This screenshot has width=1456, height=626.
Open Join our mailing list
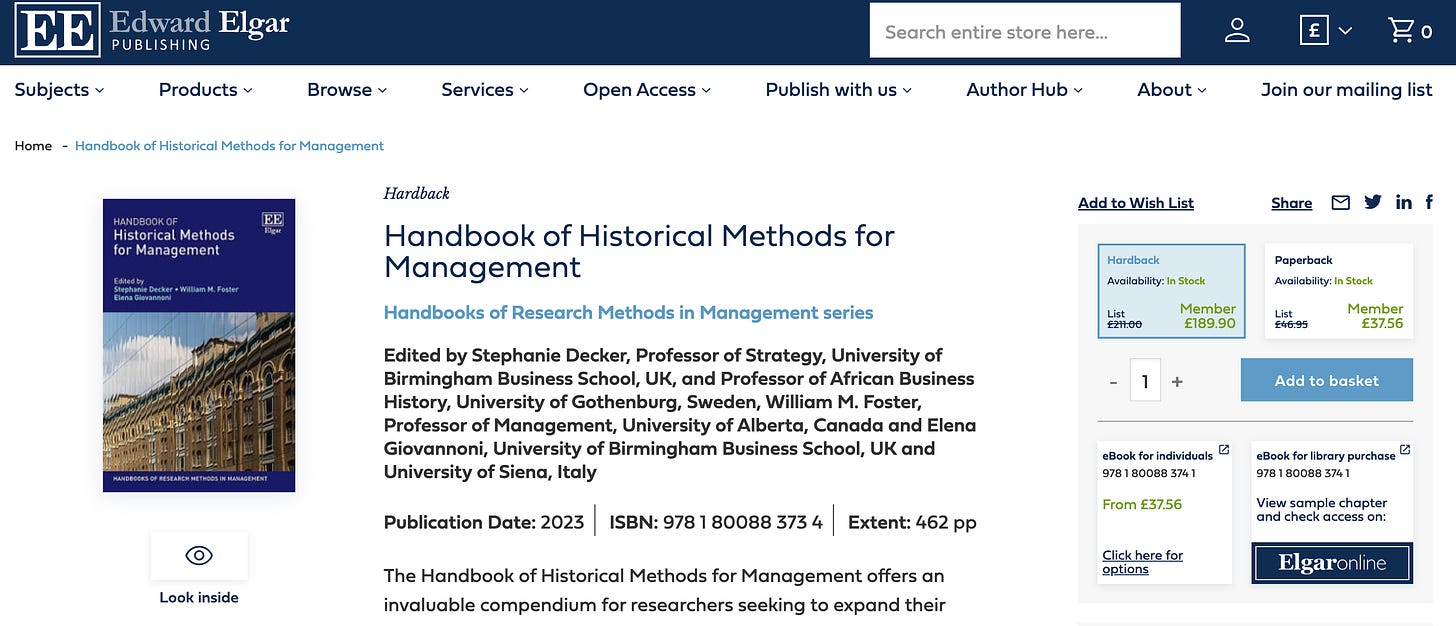1346,90
